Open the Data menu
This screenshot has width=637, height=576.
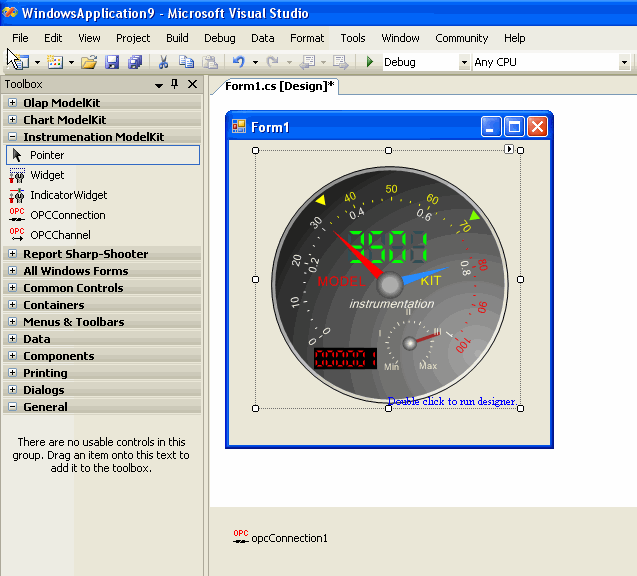coord(263,38)
